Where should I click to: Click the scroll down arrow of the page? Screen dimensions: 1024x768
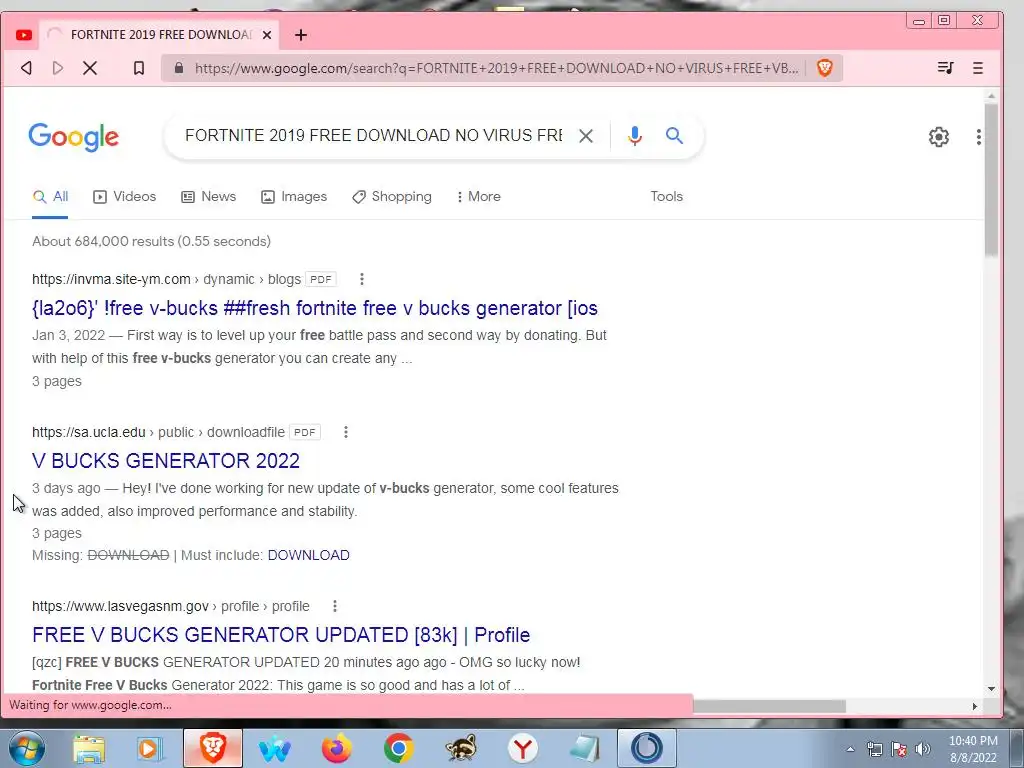tap(991, 688)
